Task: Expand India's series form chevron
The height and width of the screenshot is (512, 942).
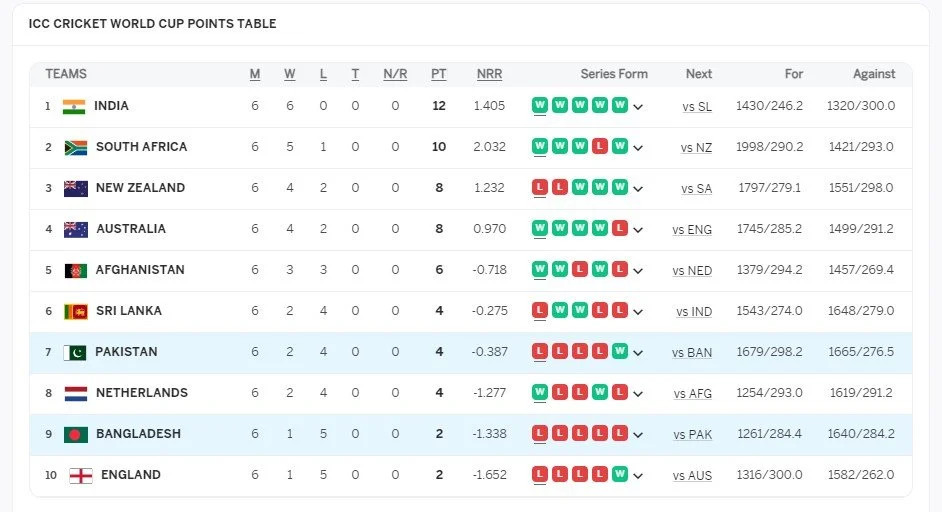Action: [638, 107]
